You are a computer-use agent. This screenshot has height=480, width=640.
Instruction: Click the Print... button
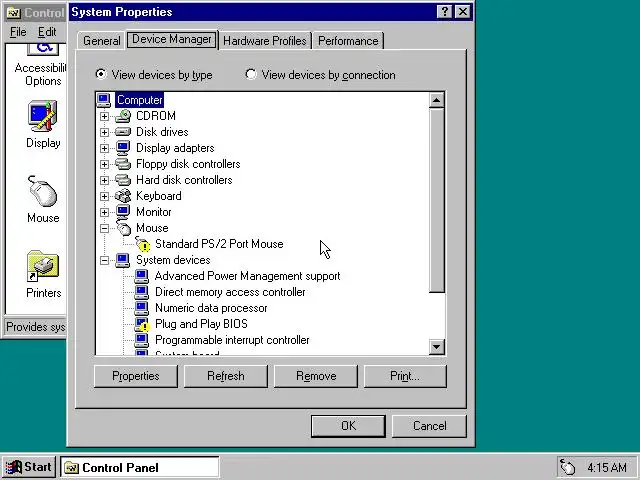(x=405, y=376)
